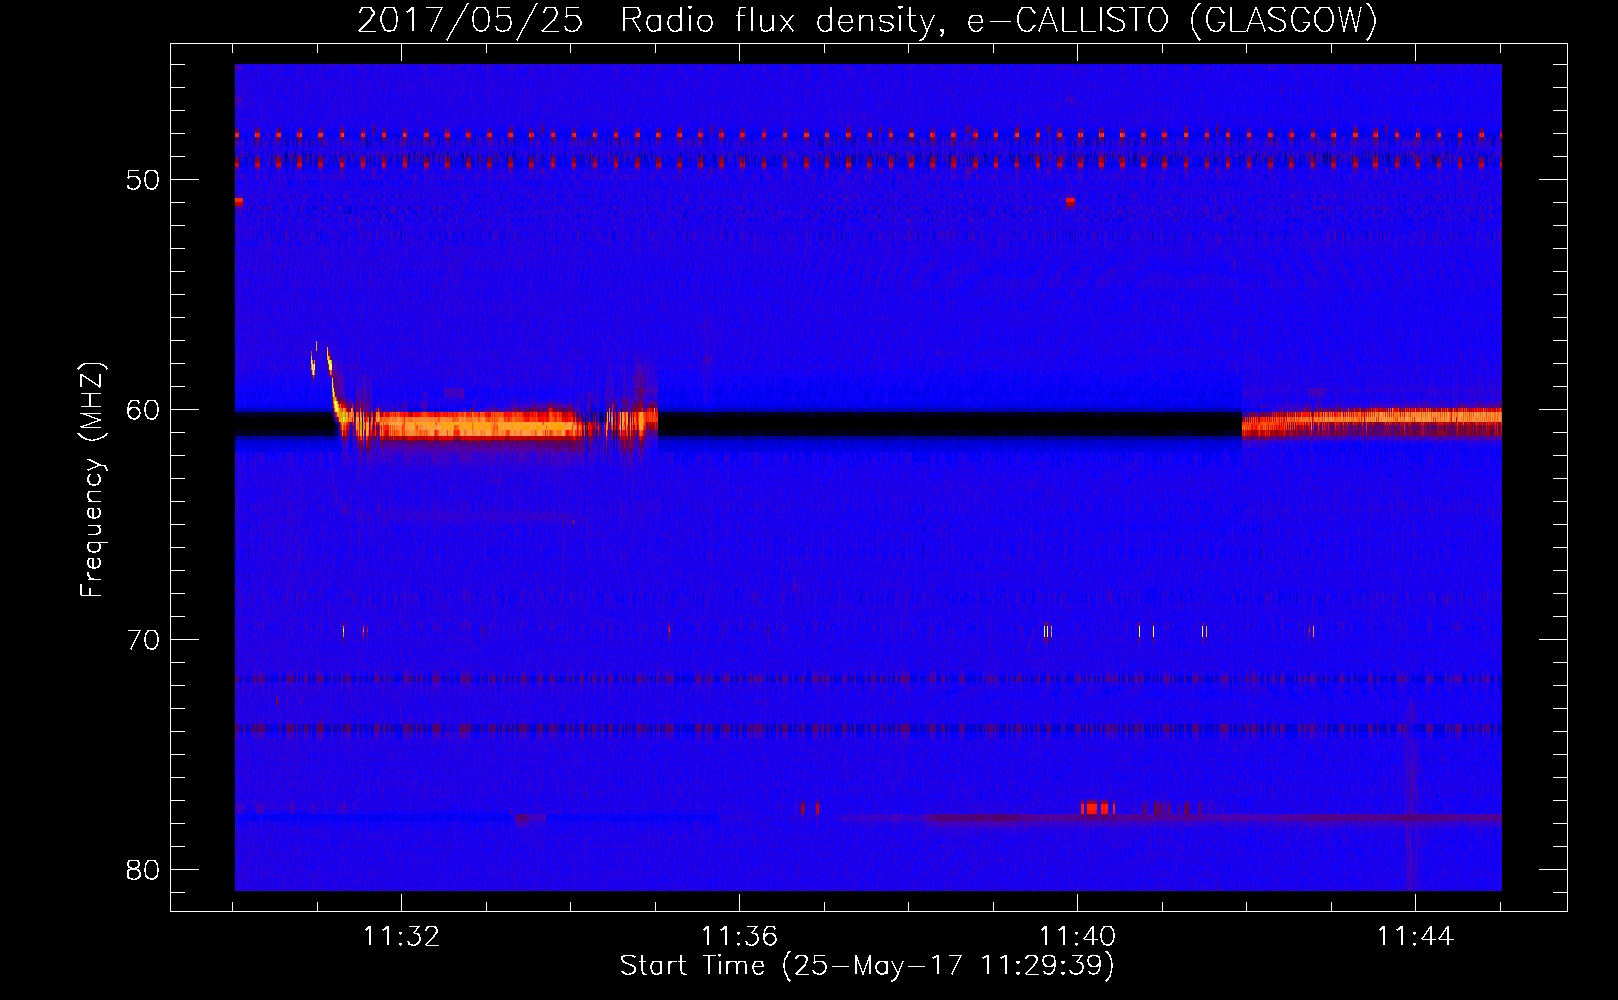Click the 50 MHz tick label

(143, 180)
